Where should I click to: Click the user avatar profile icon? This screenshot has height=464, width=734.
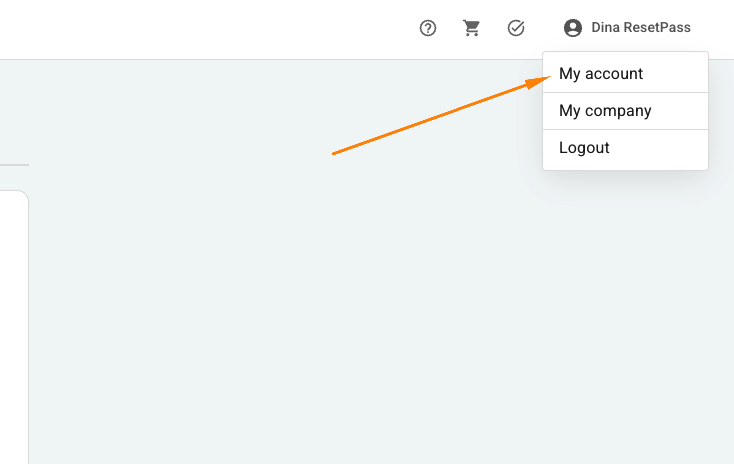click(573, 28)
